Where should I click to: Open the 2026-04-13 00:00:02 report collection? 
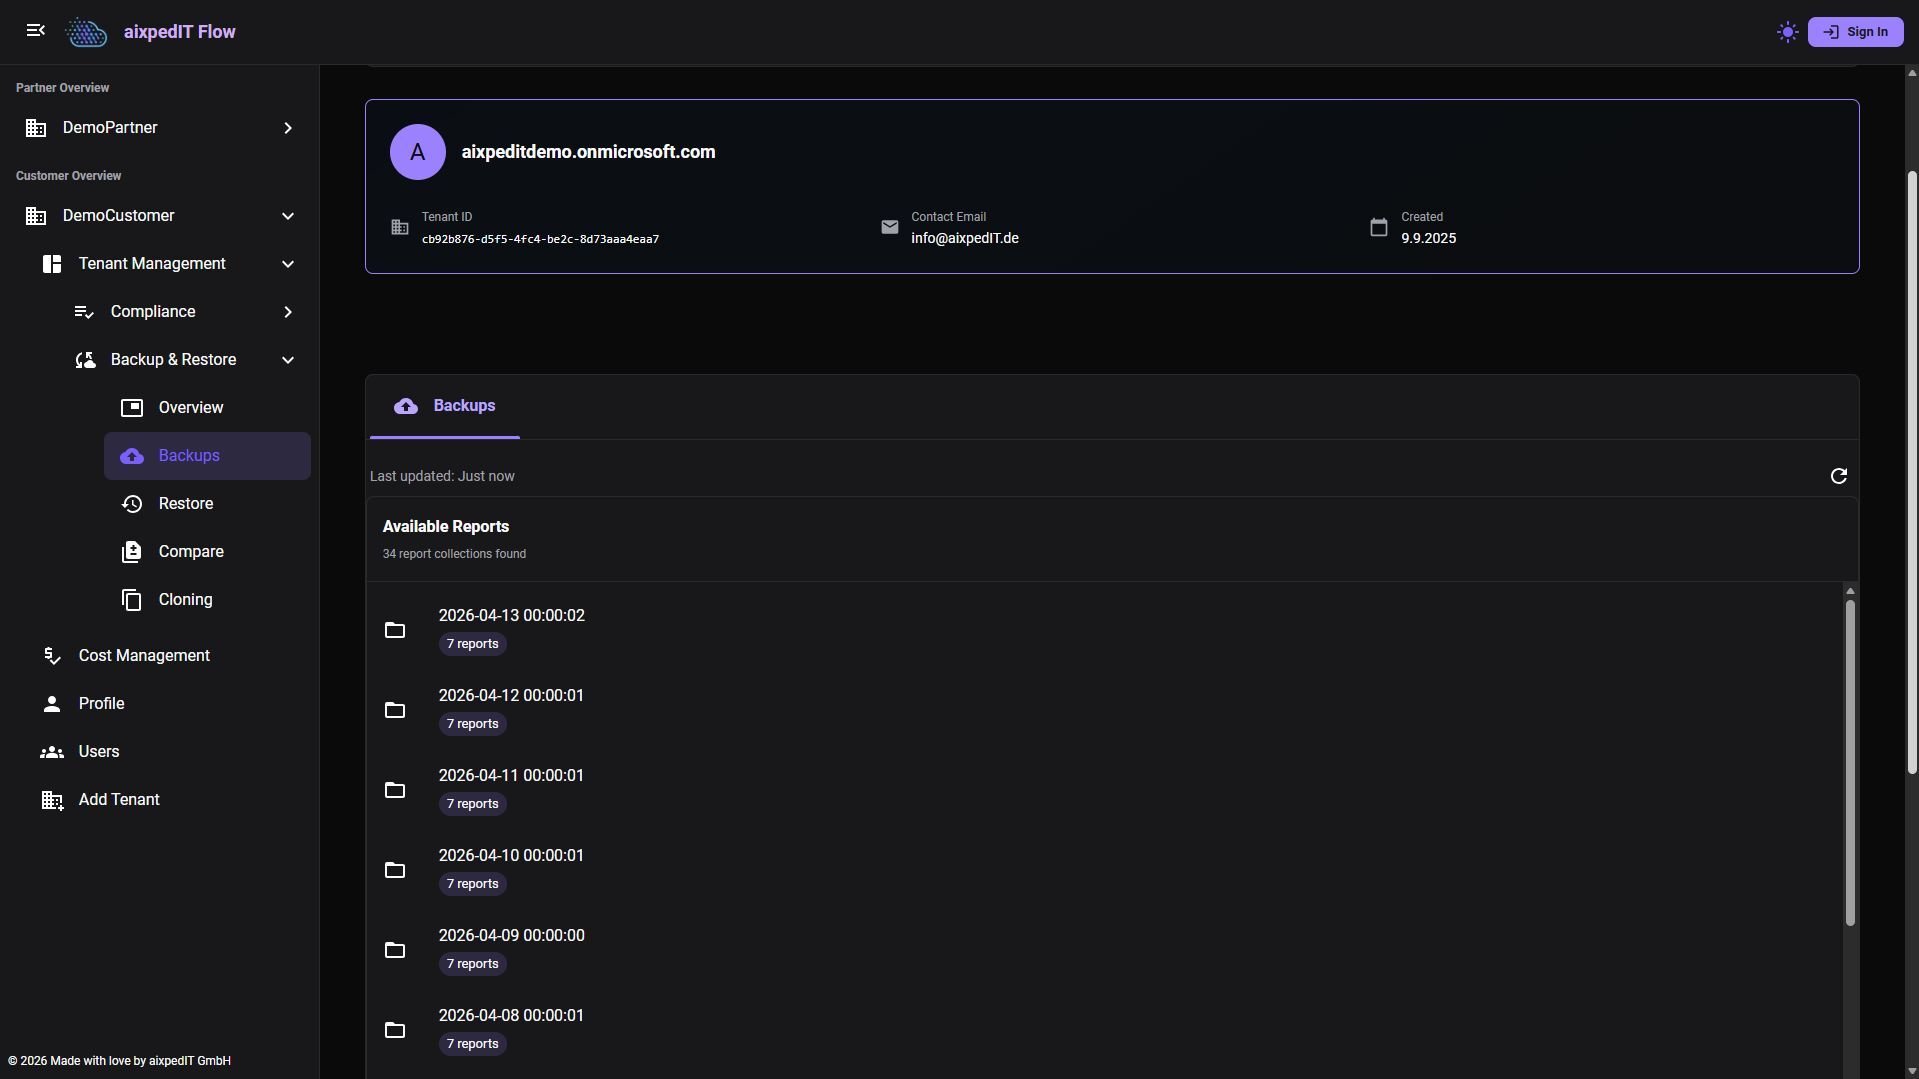(x=1104, y=630)
